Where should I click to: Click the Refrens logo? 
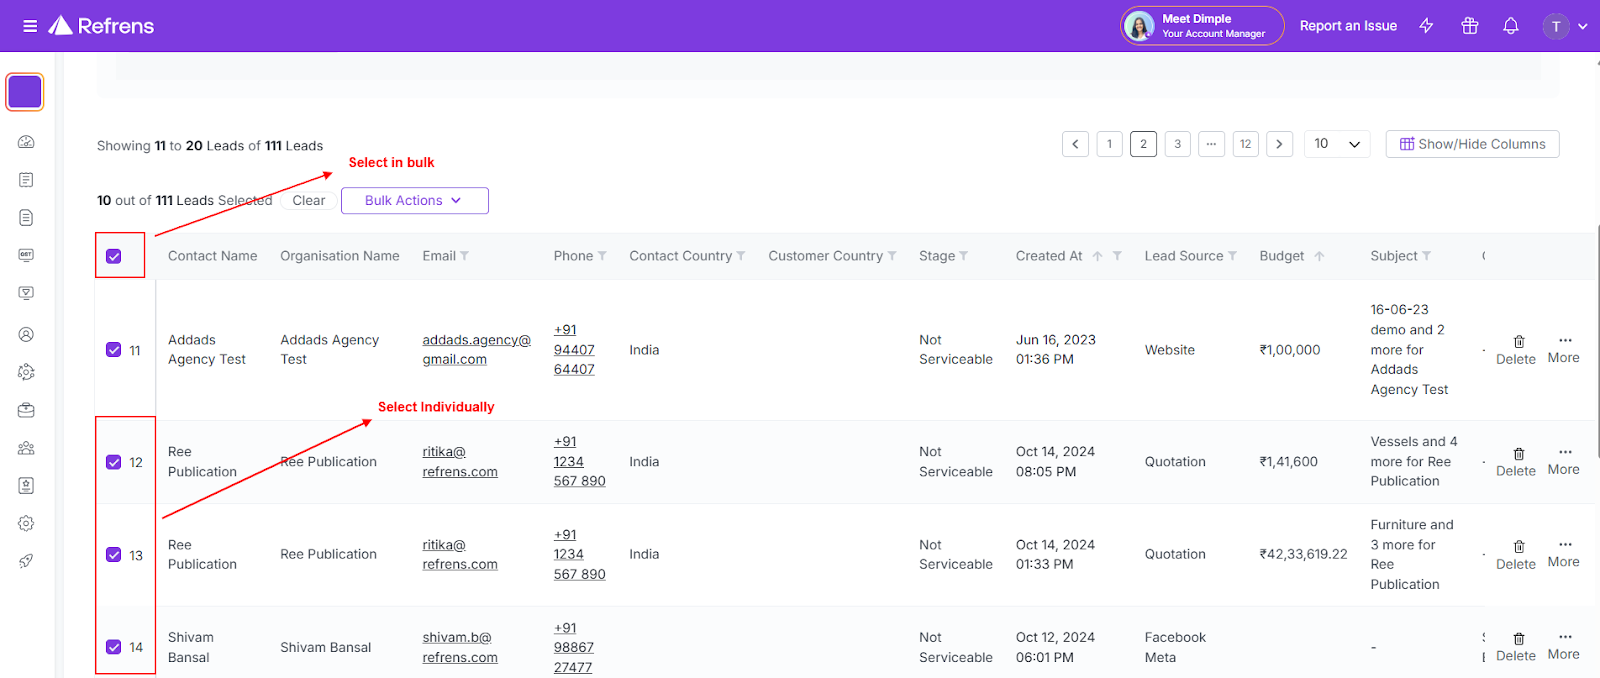[x=102, y=26]
